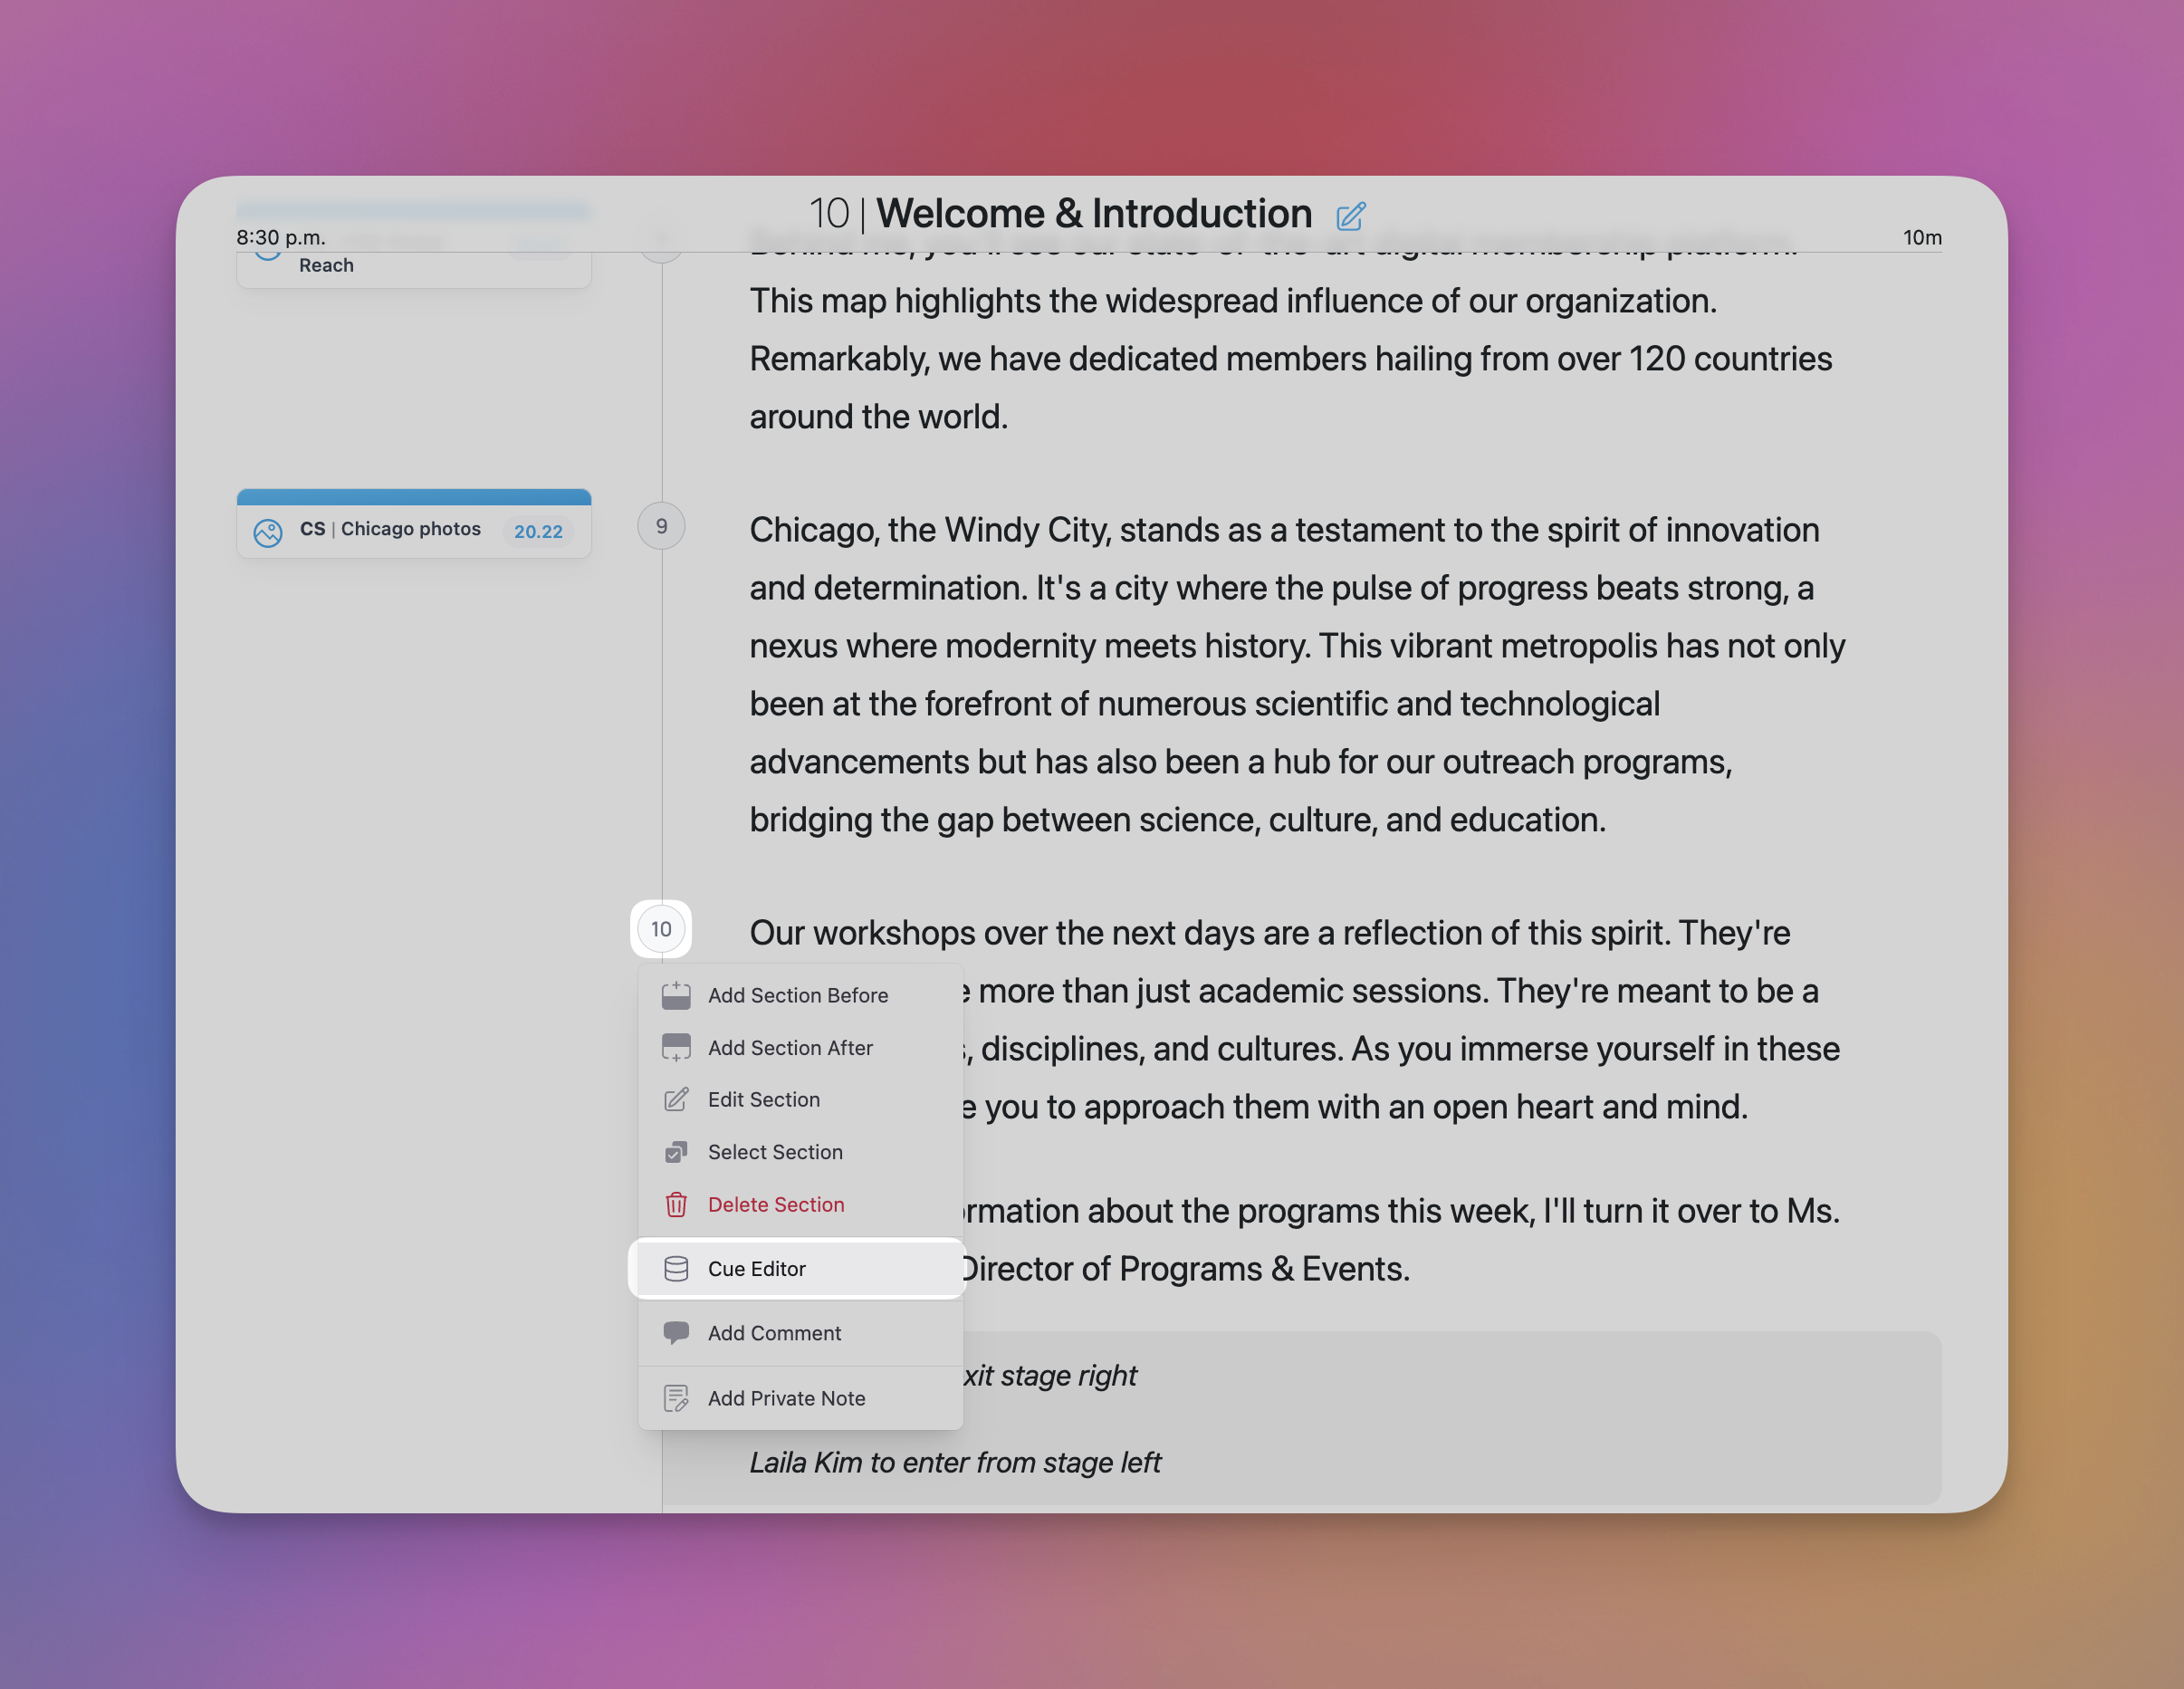Image resolution: width=2184 pixels, height=1689 pixels.
Task: Click the blue bar atop Chicago cue
Action: coord(413,497)
